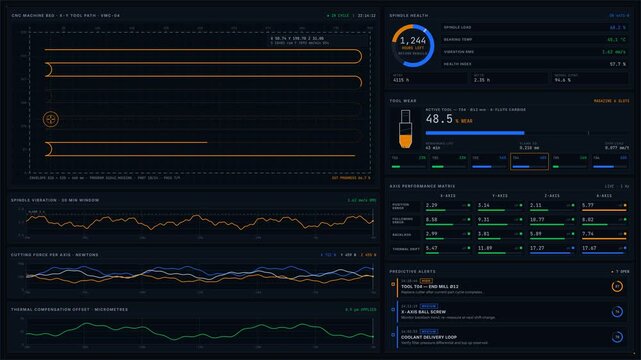Click the blue bar under Z-axis 17.27
The image size is (641, 360).
550,253
